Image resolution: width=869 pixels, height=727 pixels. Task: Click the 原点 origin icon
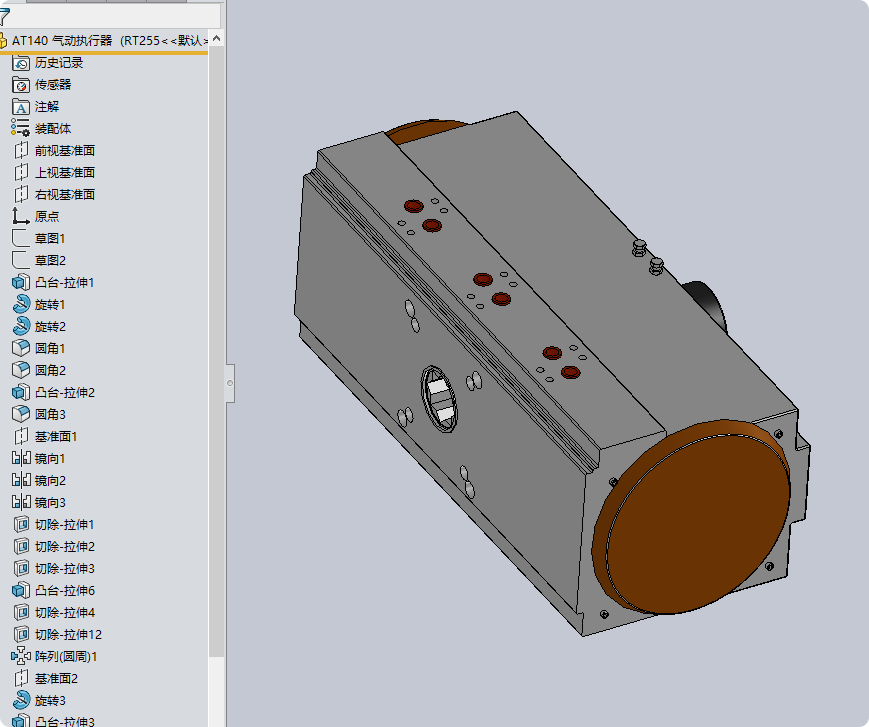(x=21, y=216)
